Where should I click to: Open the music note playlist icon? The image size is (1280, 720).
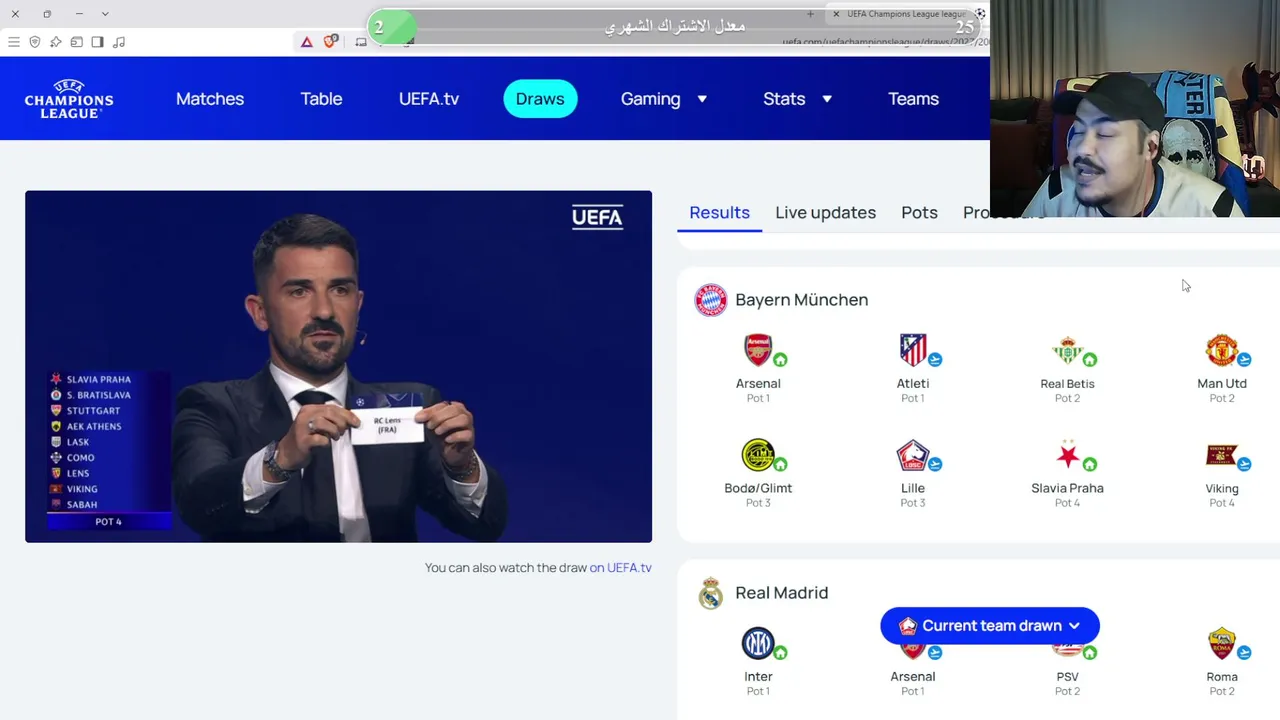point(119,42)
